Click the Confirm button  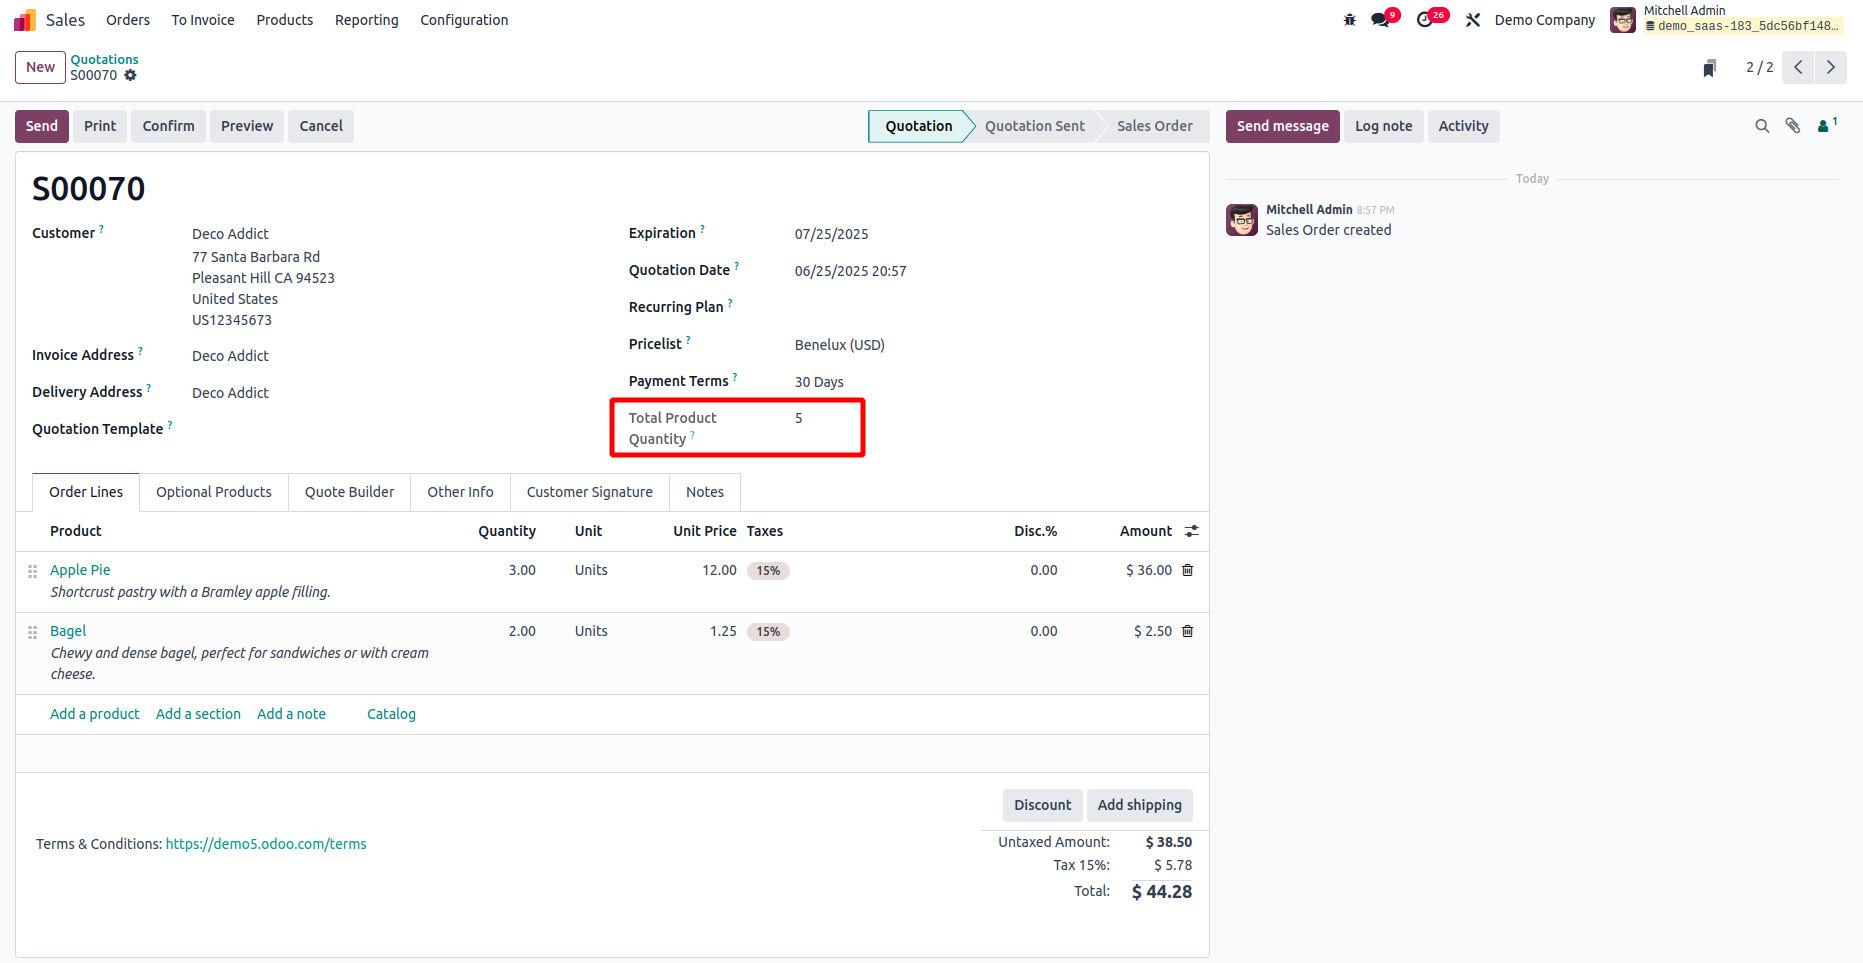coord(168,126)
